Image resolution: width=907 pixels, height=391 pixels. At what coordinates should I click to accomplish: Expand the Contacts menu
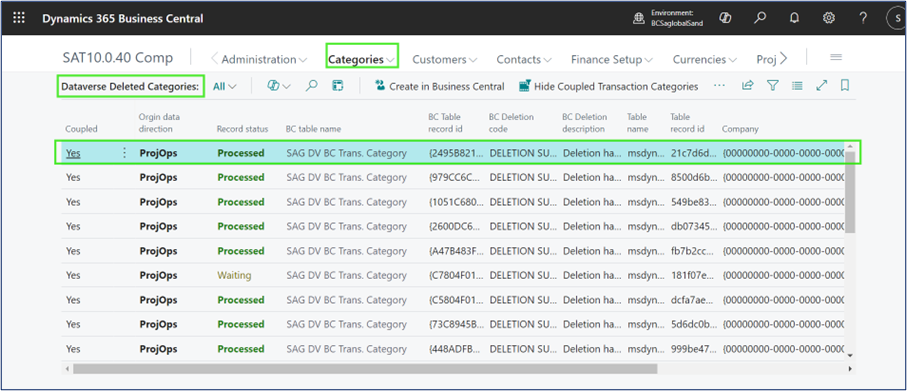pyautogui.click(x=524, y=59)
